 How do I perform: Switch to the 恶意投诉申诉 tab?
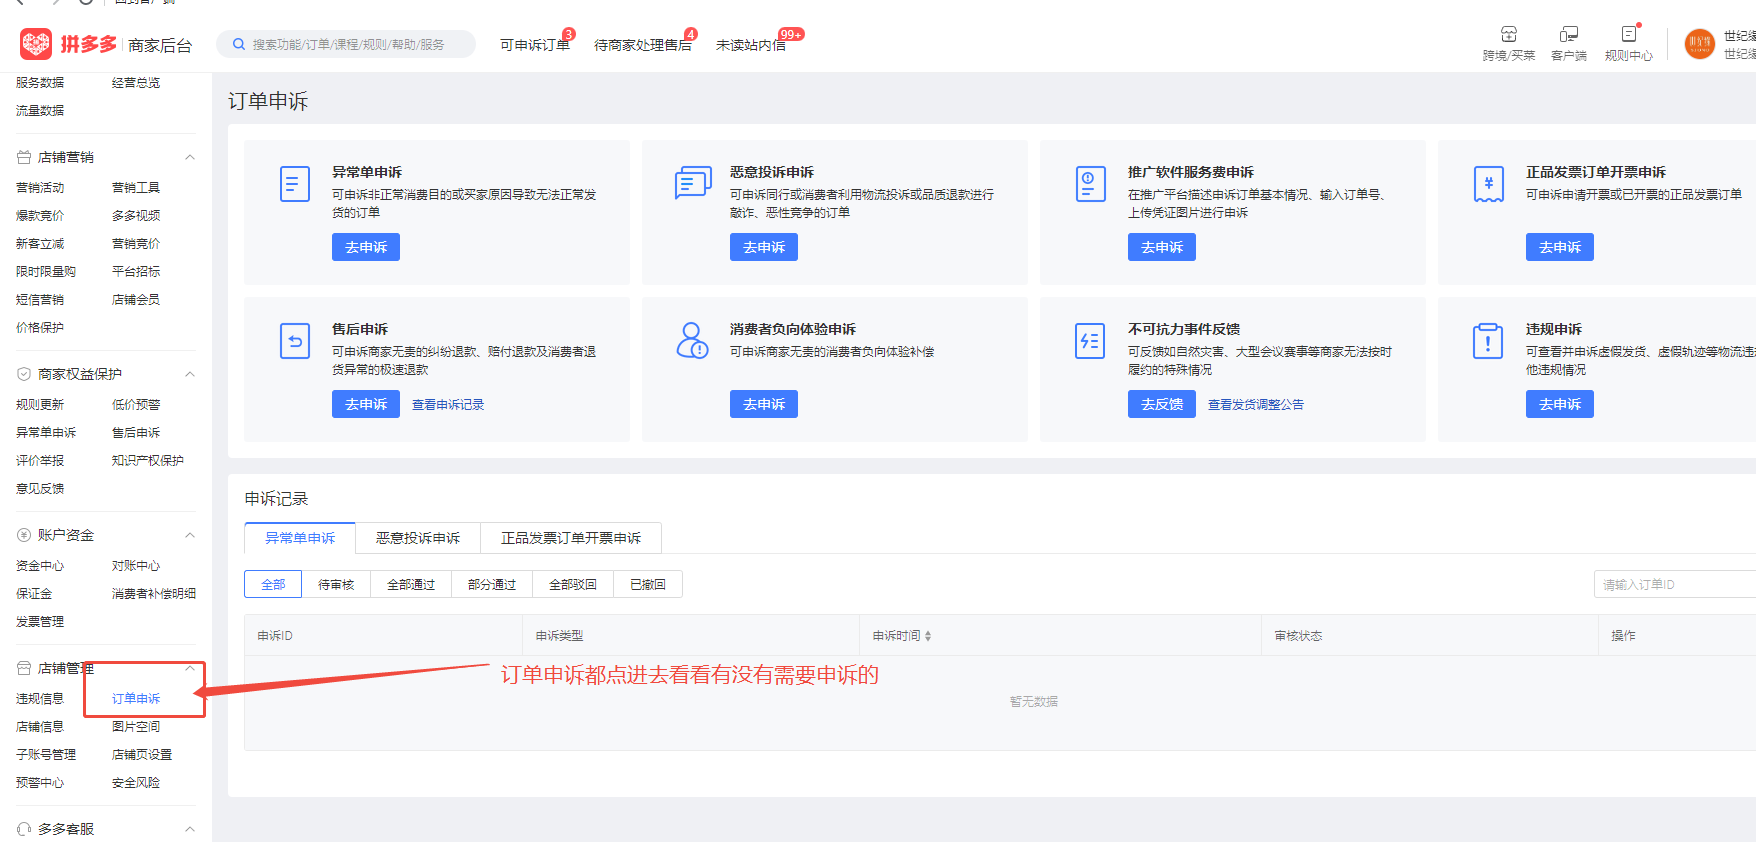418,538
